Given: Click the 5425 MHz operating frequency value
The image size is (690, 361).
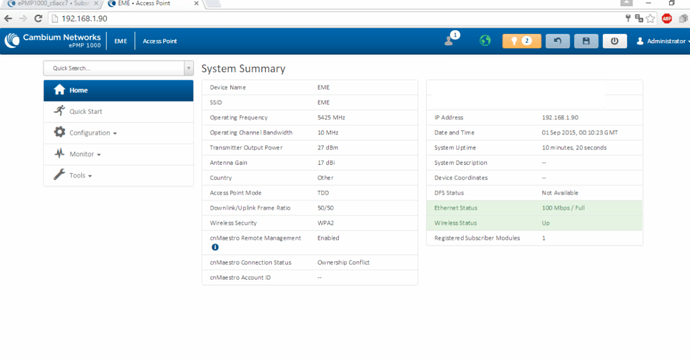Looking at the screenshot, I should pos(331,118).
